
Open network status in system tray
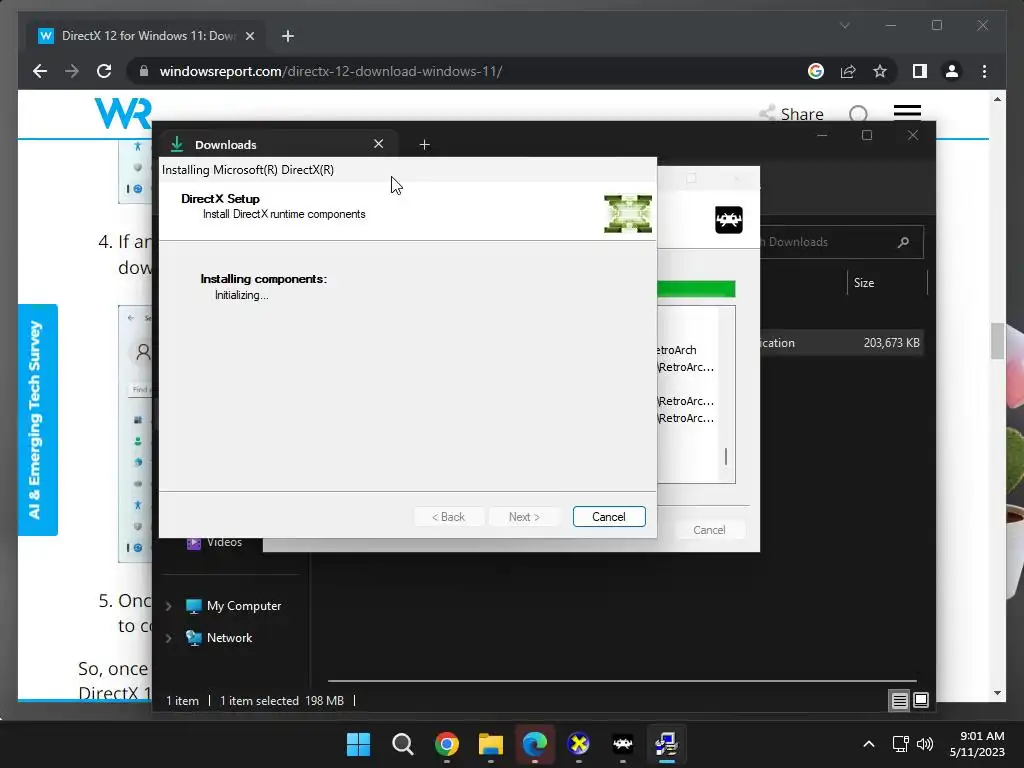click(x=901, y=744)
